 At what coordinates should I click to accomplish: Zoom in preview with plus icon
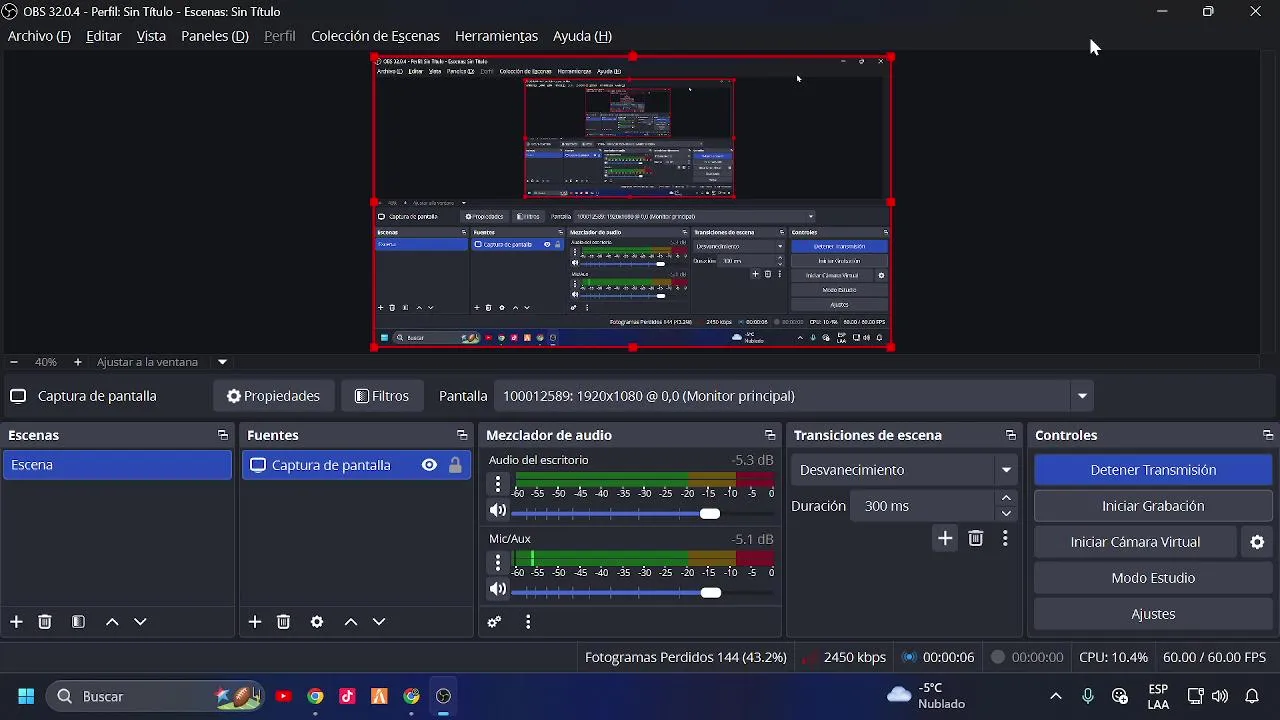[77, 362]
